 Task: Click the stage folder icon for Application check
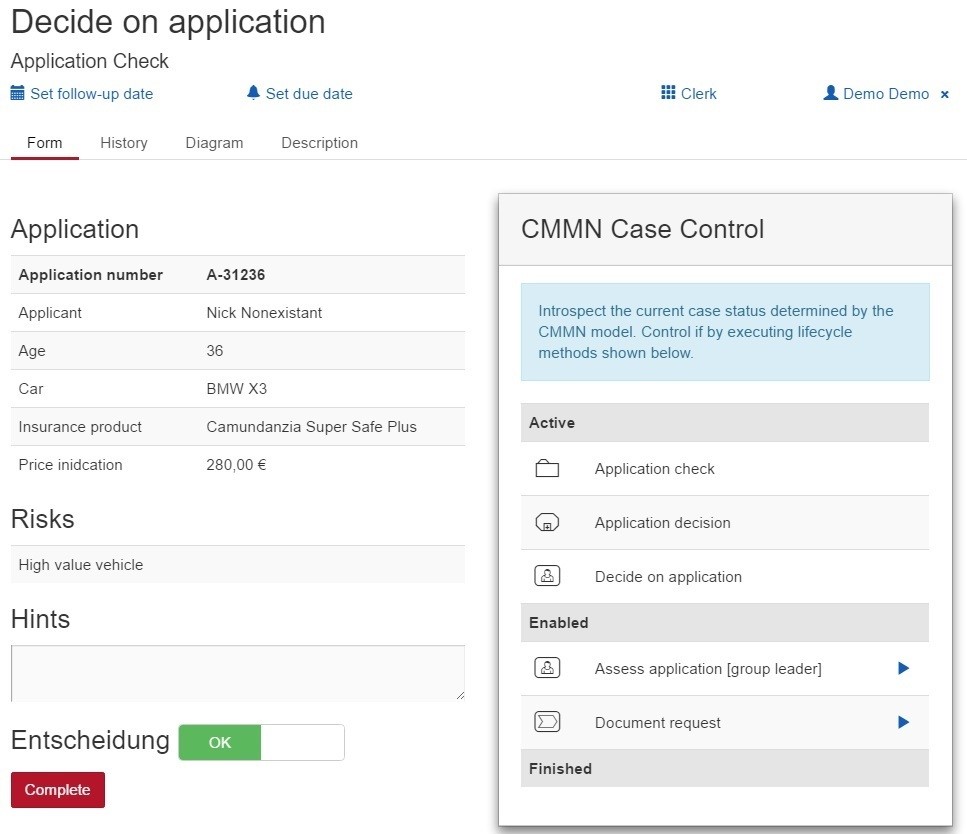pyautogui.click(x=547, y=469)
